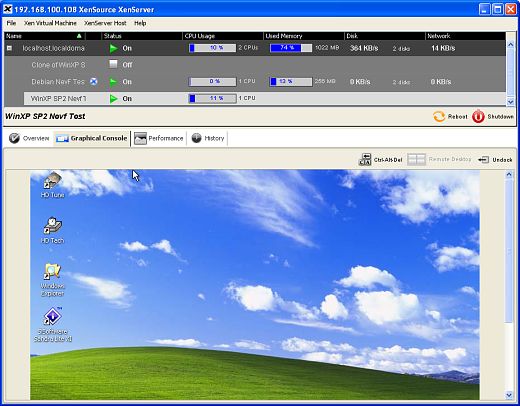The image size is (520, 406).
Task: Reboot the WinXP SP2 virtual machine
Action: coord(450,116)
